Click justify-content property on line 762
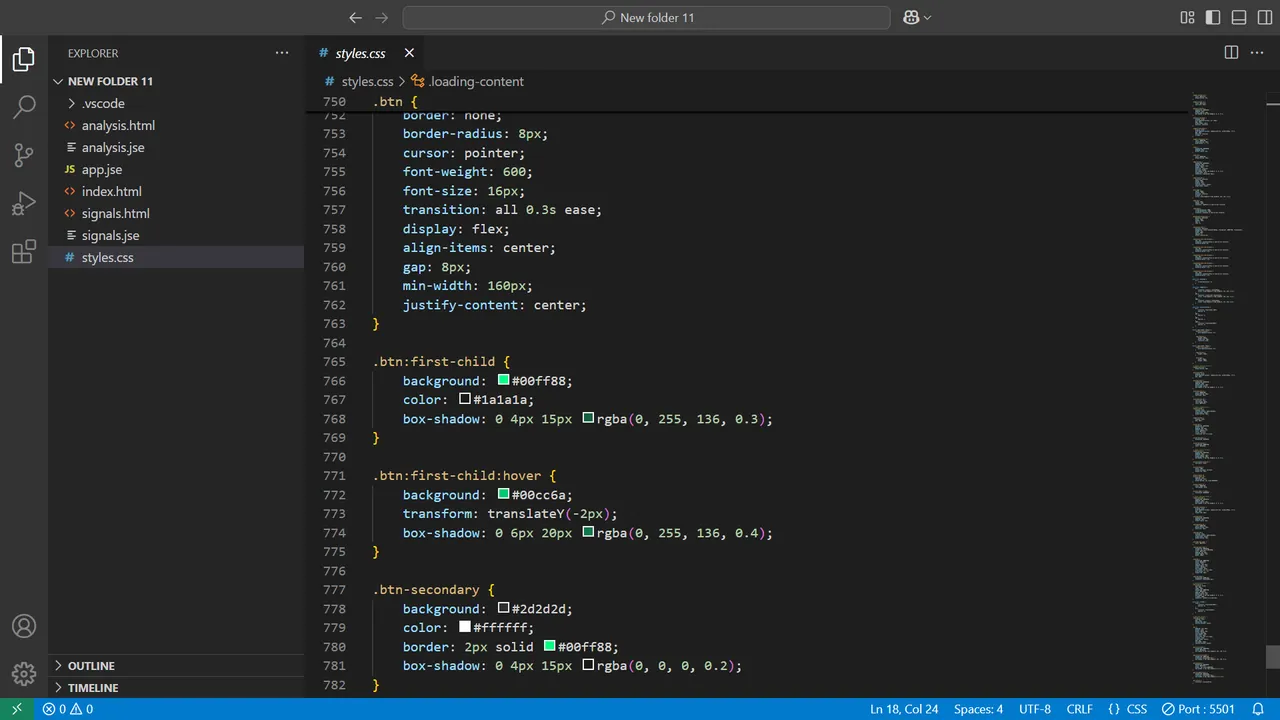 coord(460,304)
